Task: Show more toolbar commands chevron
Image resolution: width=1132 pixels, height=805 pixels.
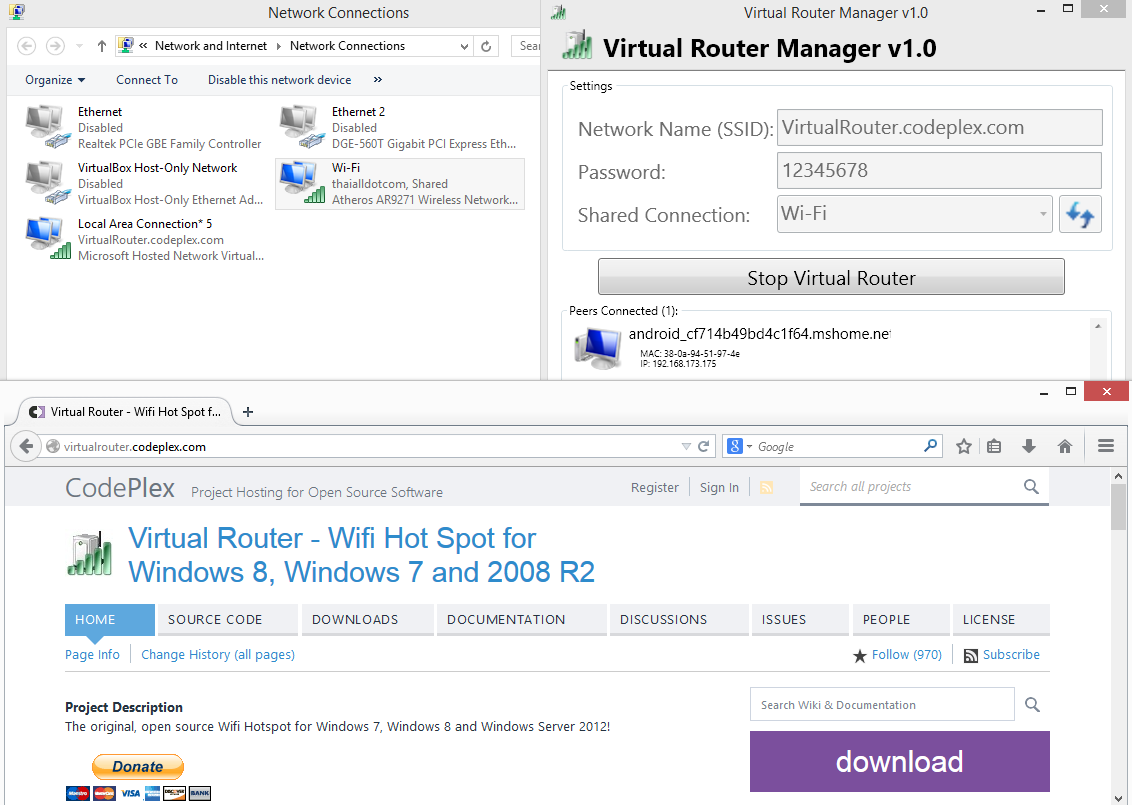Action: 377,80
